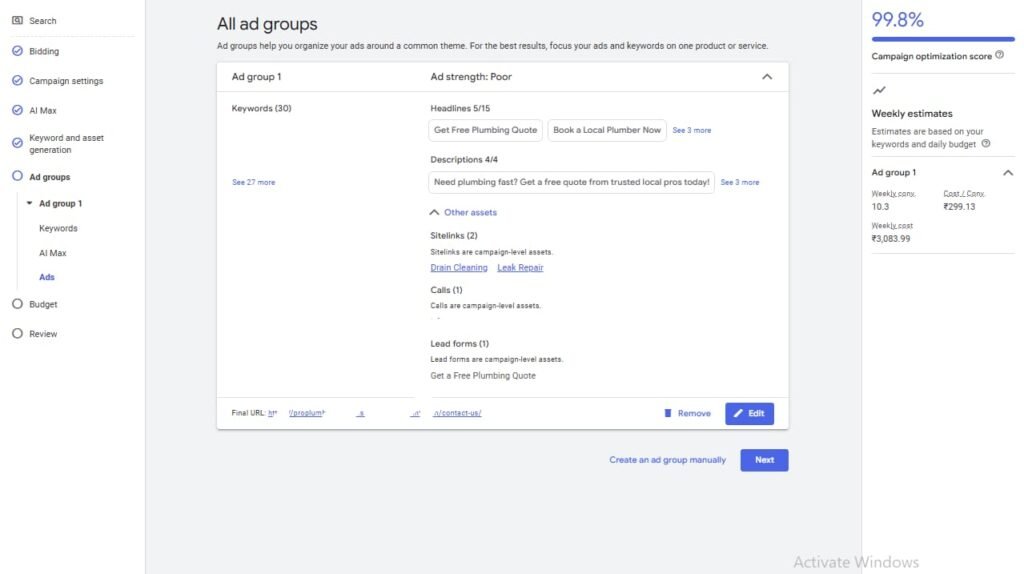Image resolution: width=1024 pixels, height=574 pixels.
Task: Open Leak Repair sitelink
Action: [520, 267]
